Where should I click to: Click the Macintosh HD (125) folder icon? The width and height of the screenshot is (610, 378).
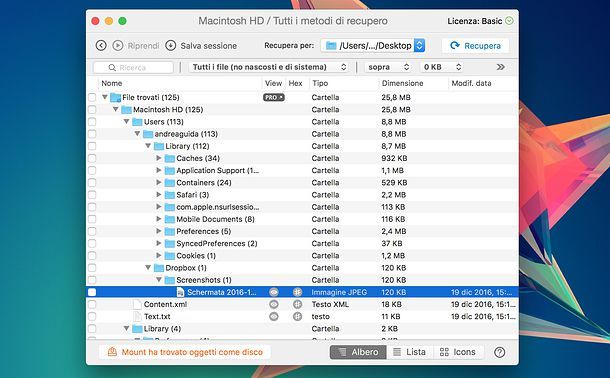click(126, 110)
